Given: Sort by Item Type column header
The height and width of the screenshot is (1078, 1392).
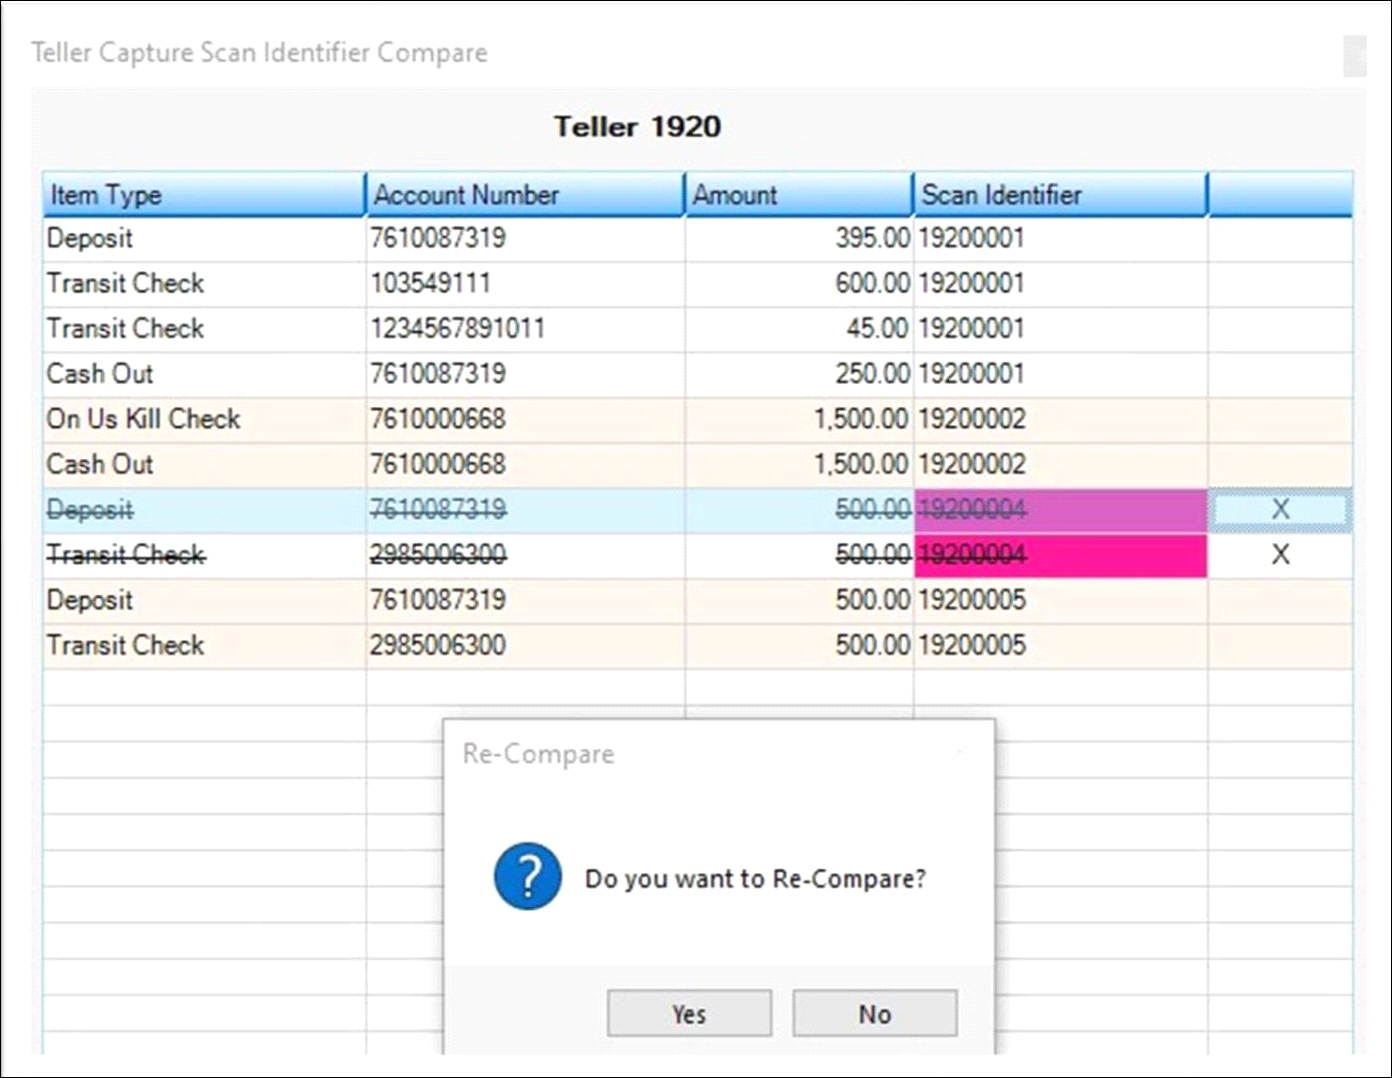Looking at the screenshot, I should click(204, 194).
